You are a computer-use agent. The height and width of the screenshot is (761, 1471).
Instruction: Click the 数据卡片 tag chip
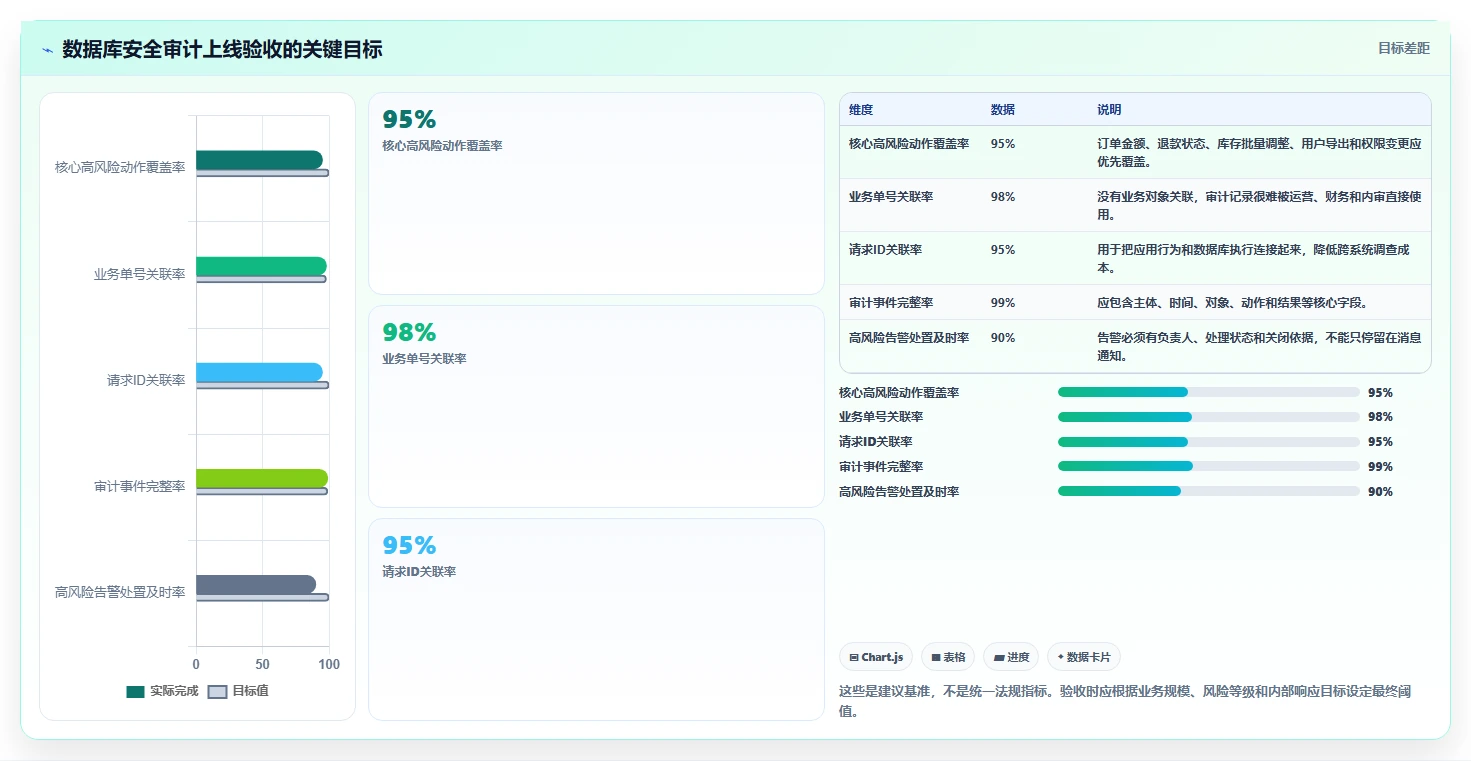pyautogui.click(x=1084, y=657)
